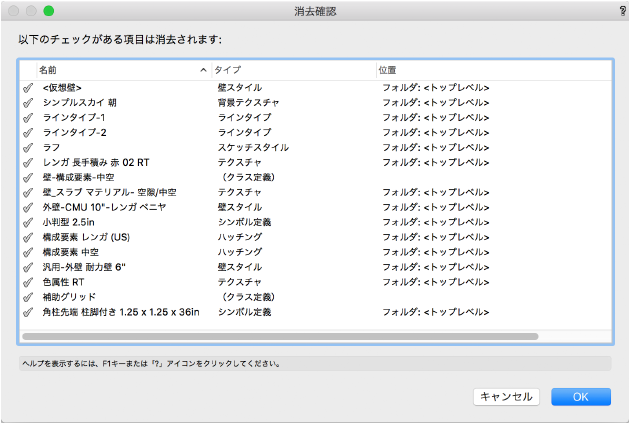Toggle checkmark for 補助グリッド class
This screenshot has height=424, width=630.
click(x=27, y=297)
